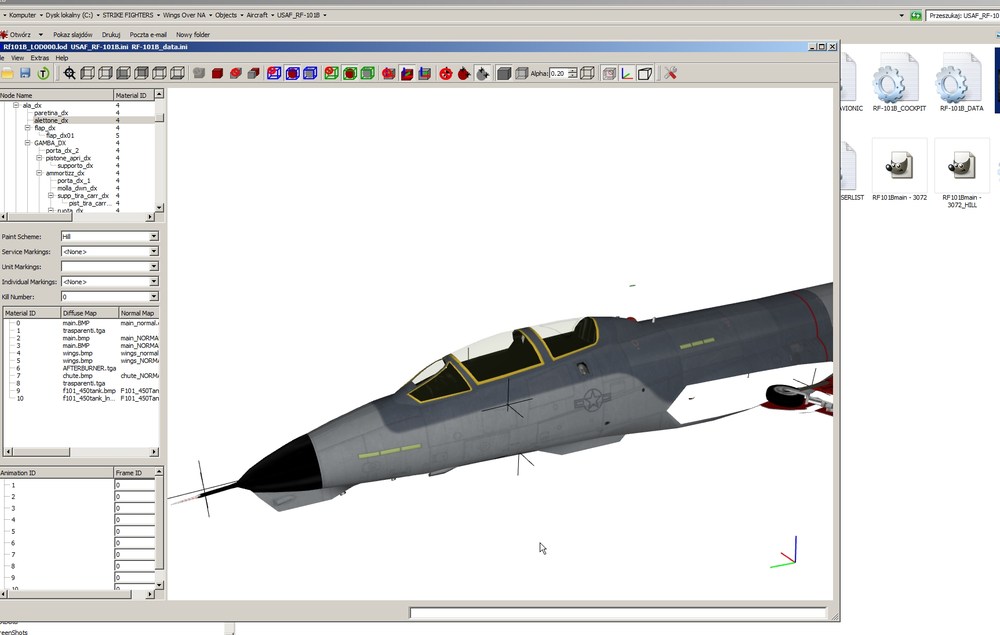Click blue box icon with gray fill
Image resolution: width=1000 pixels, height=635 pixels.
310,73
